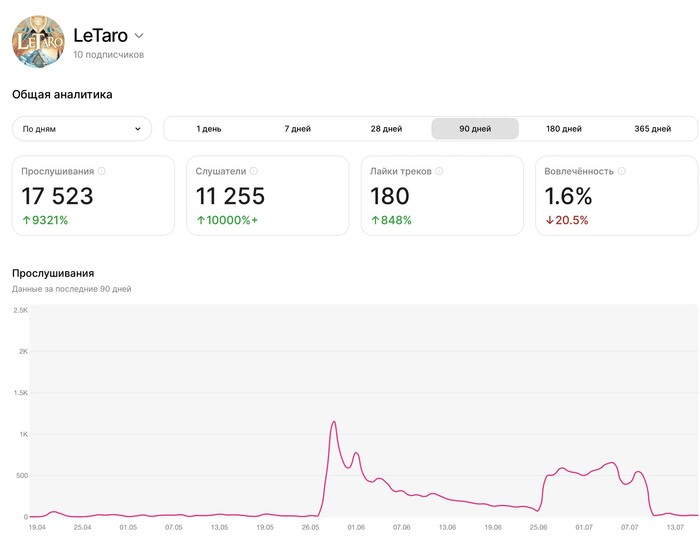The image size is (700, 537).
Task: Click info icon next to Вовлечённость
Action: 622,171
